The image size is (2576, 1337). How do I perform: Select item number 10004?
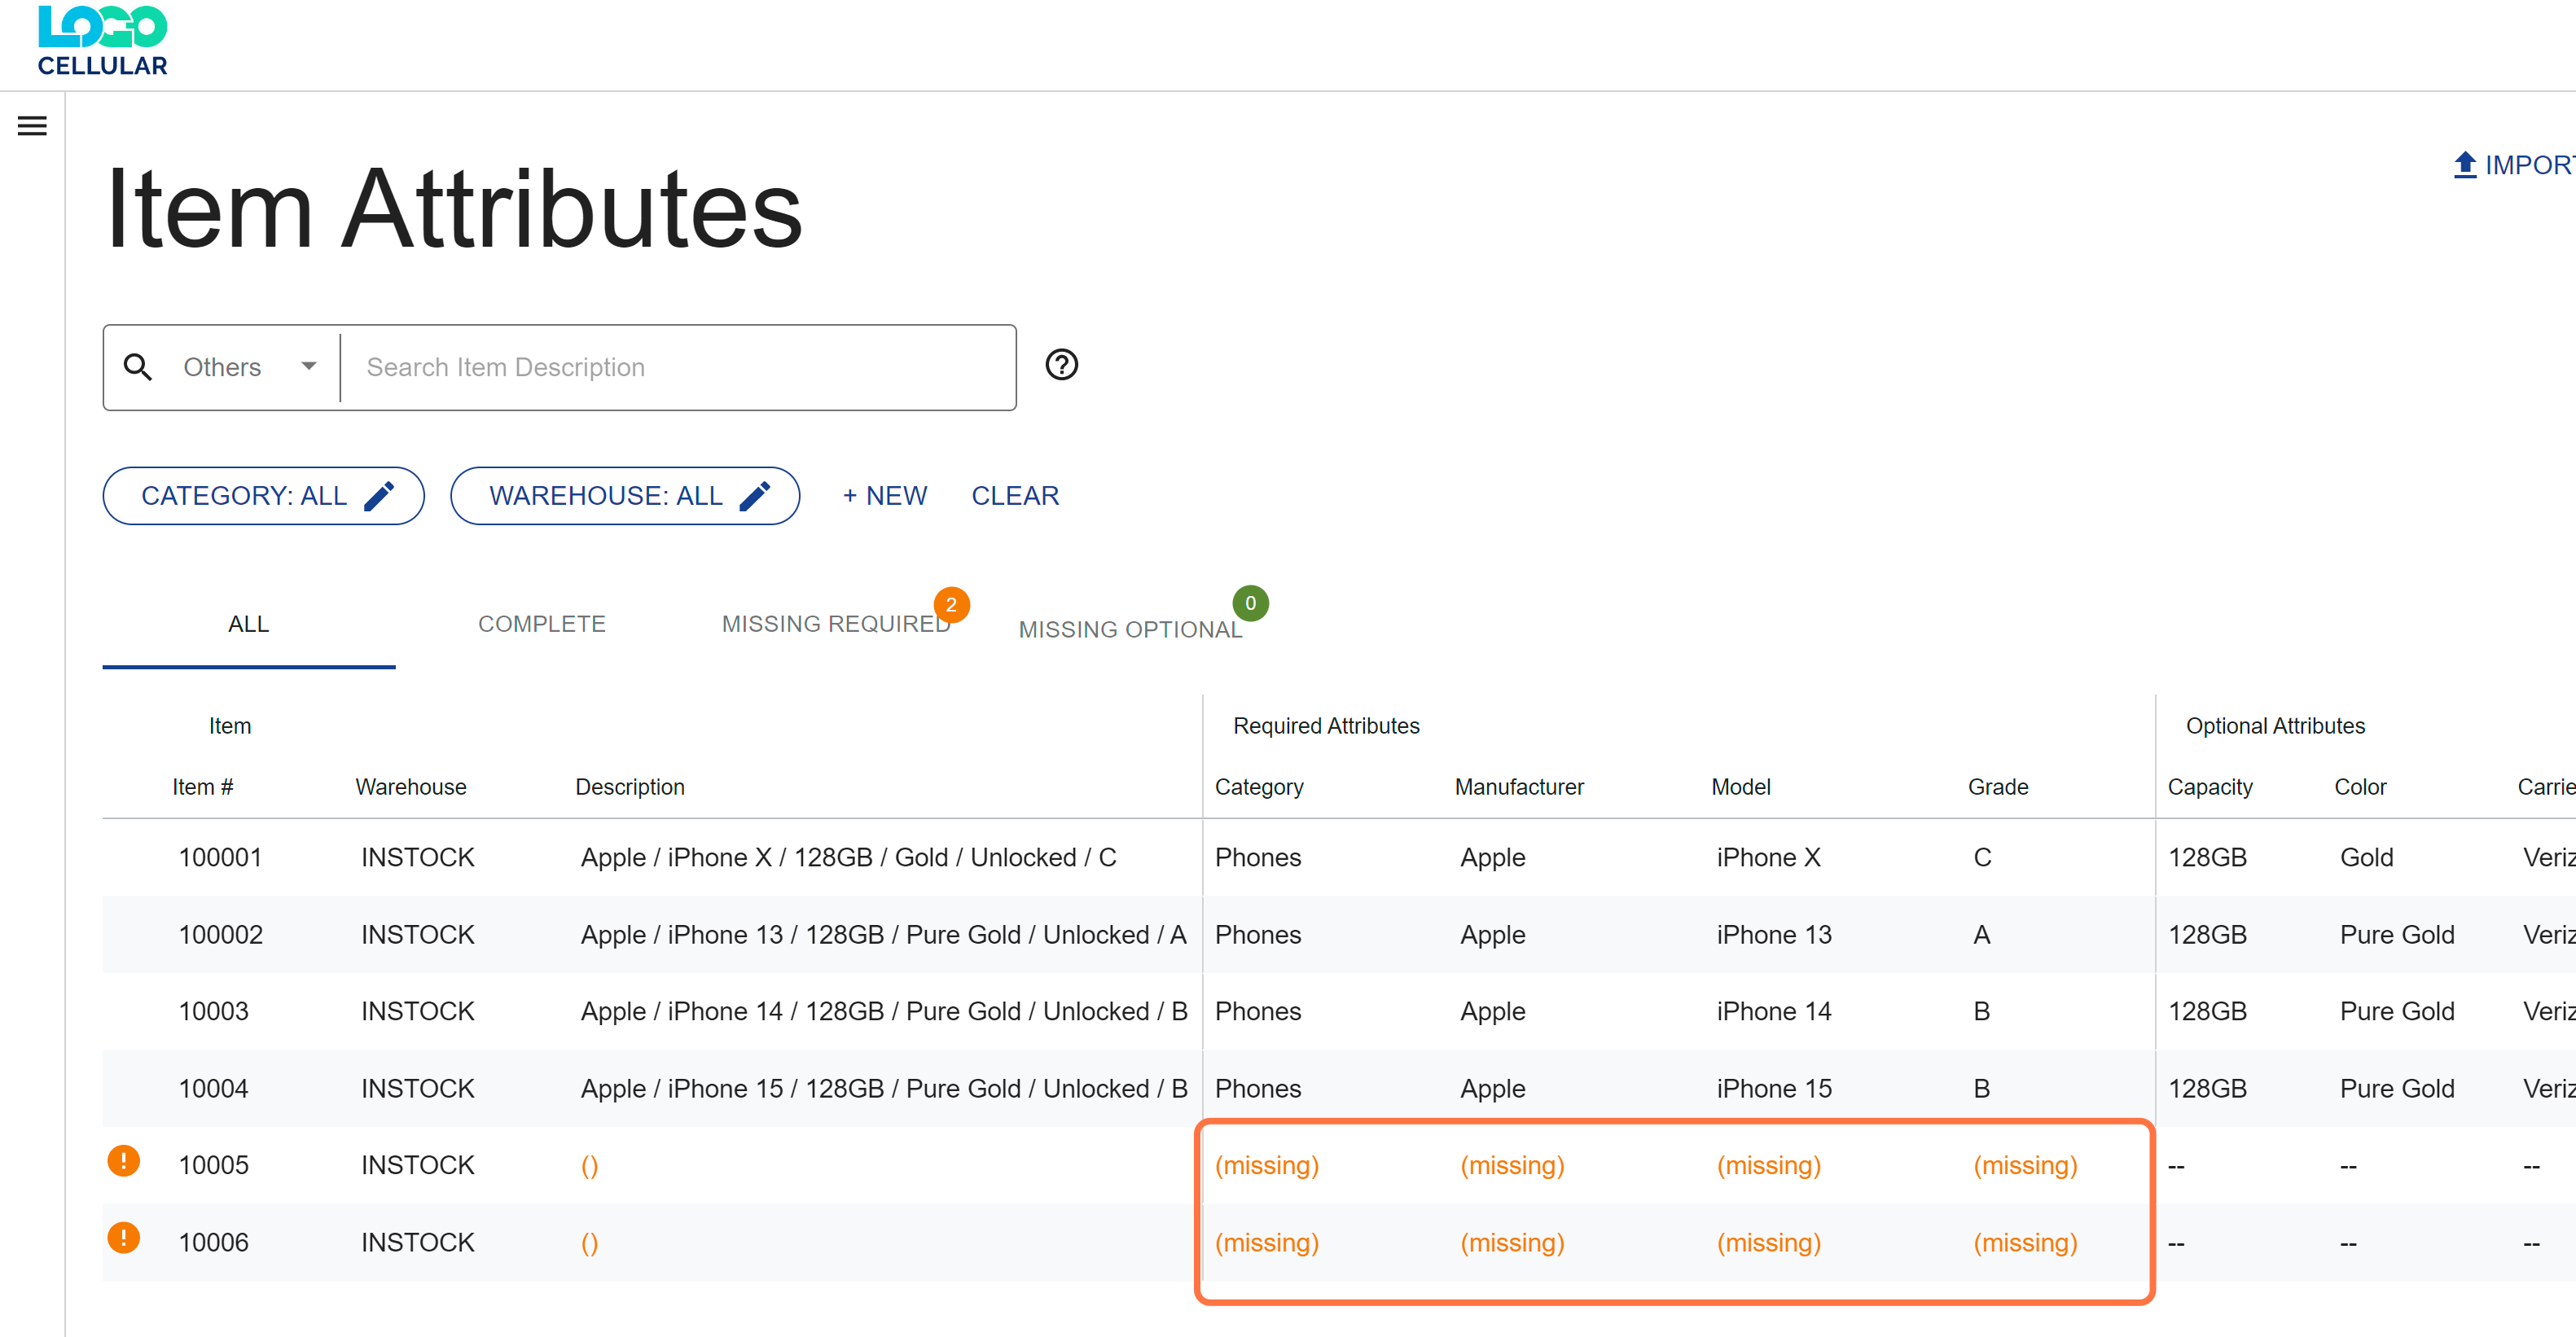click(213, 1089)
